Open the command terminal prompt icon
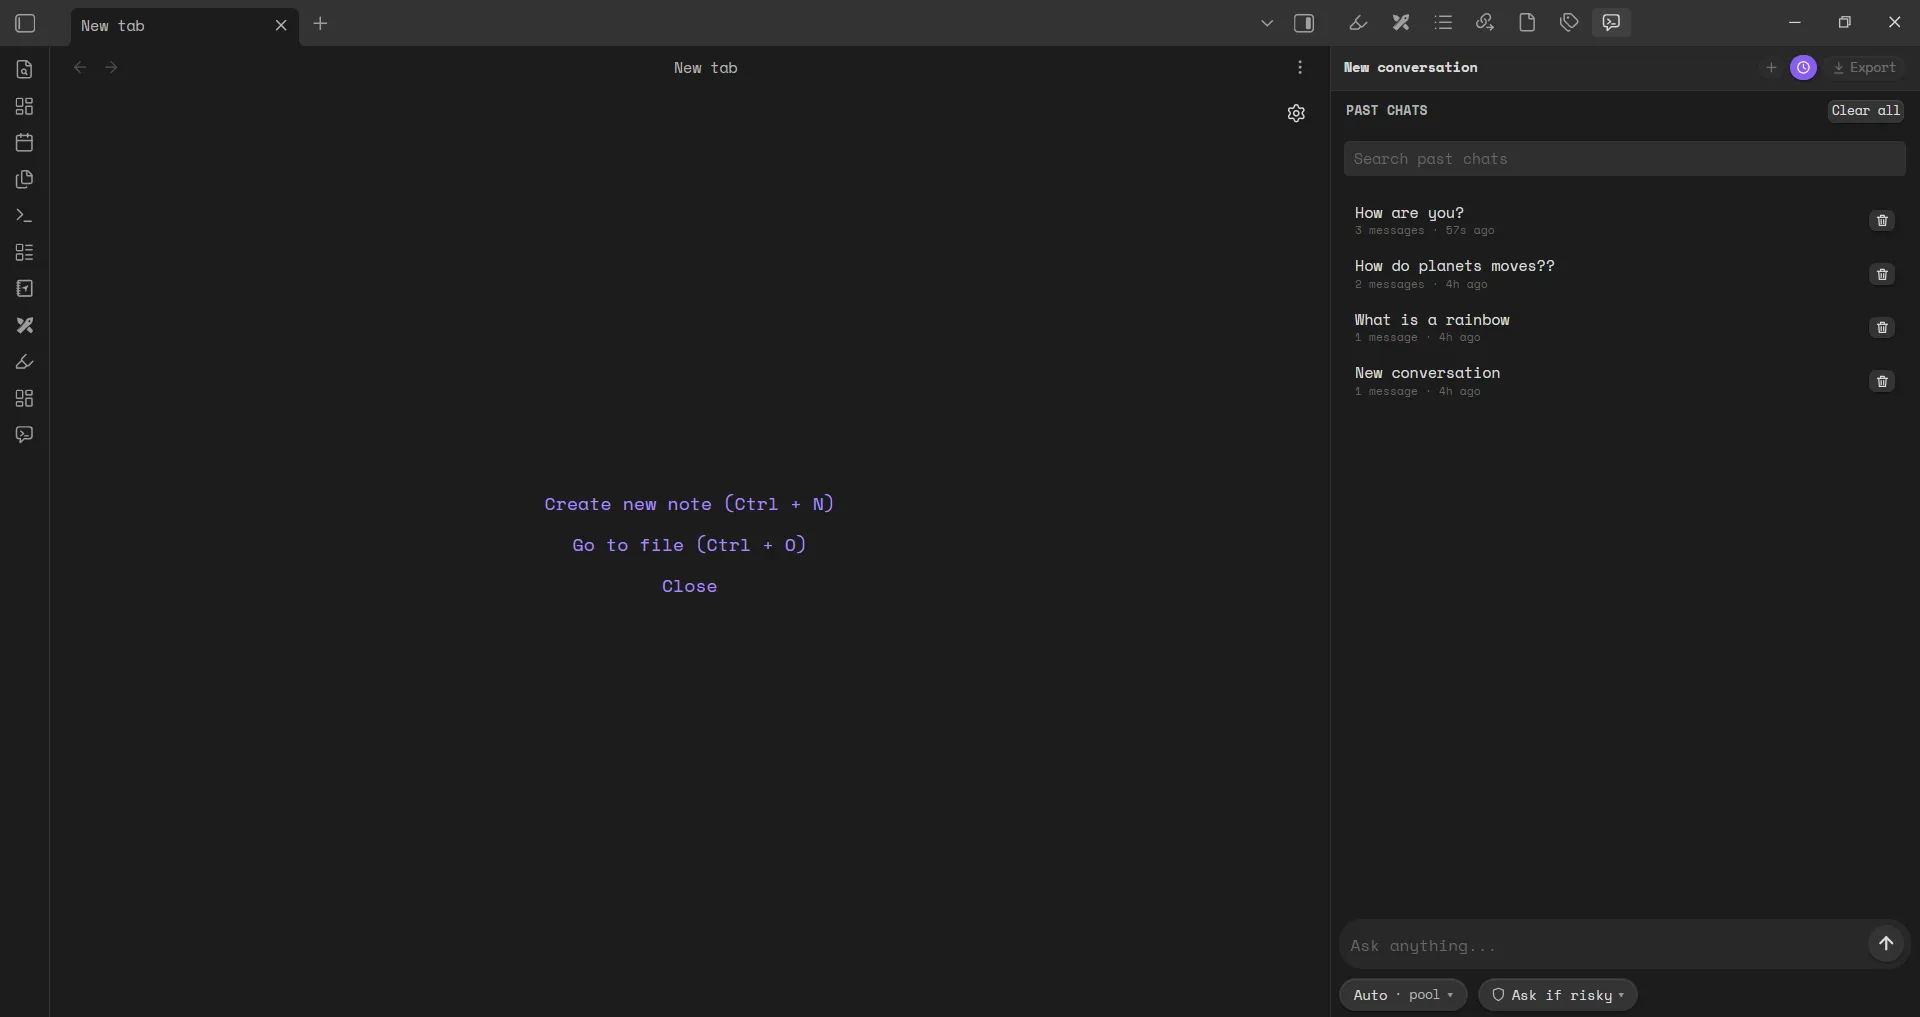Screen dimensions: 1920x1017 pos(25,216)
